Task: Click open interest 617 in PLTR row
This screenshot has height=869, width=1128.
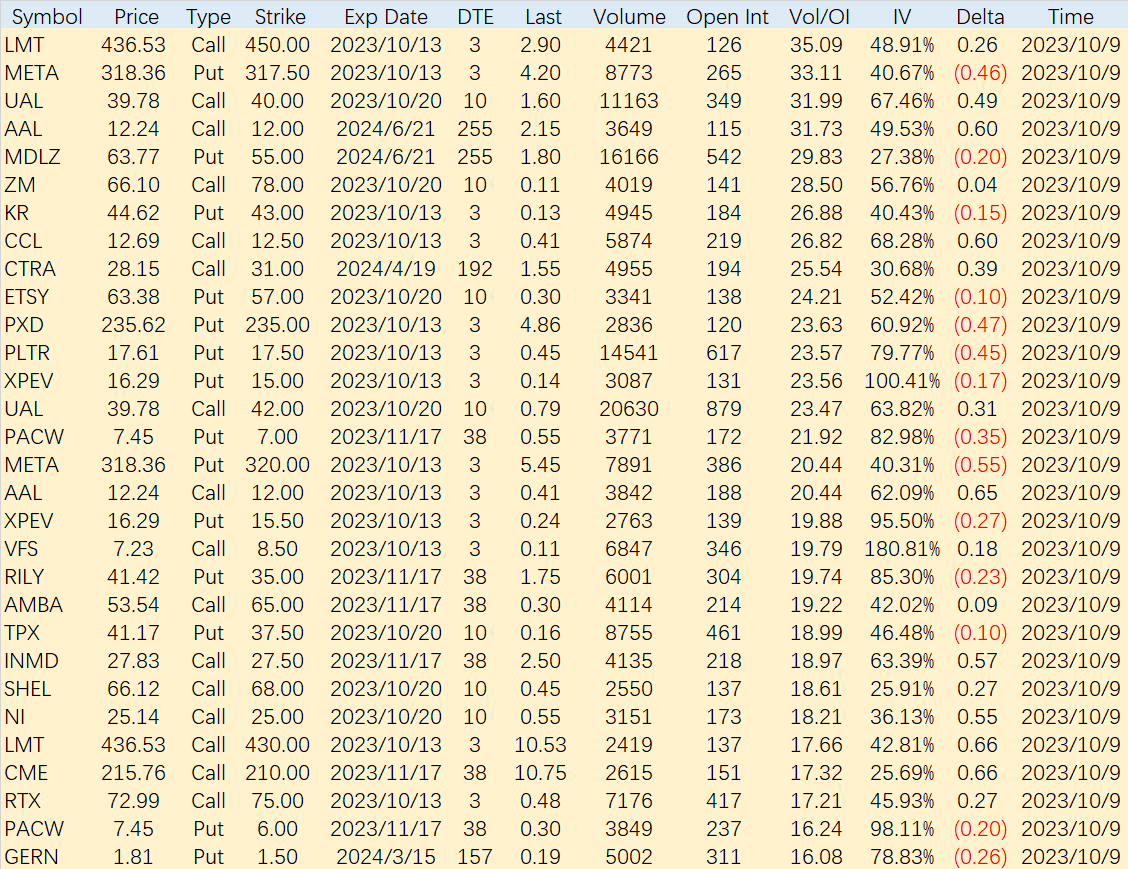Action: (x=724, y=353)
